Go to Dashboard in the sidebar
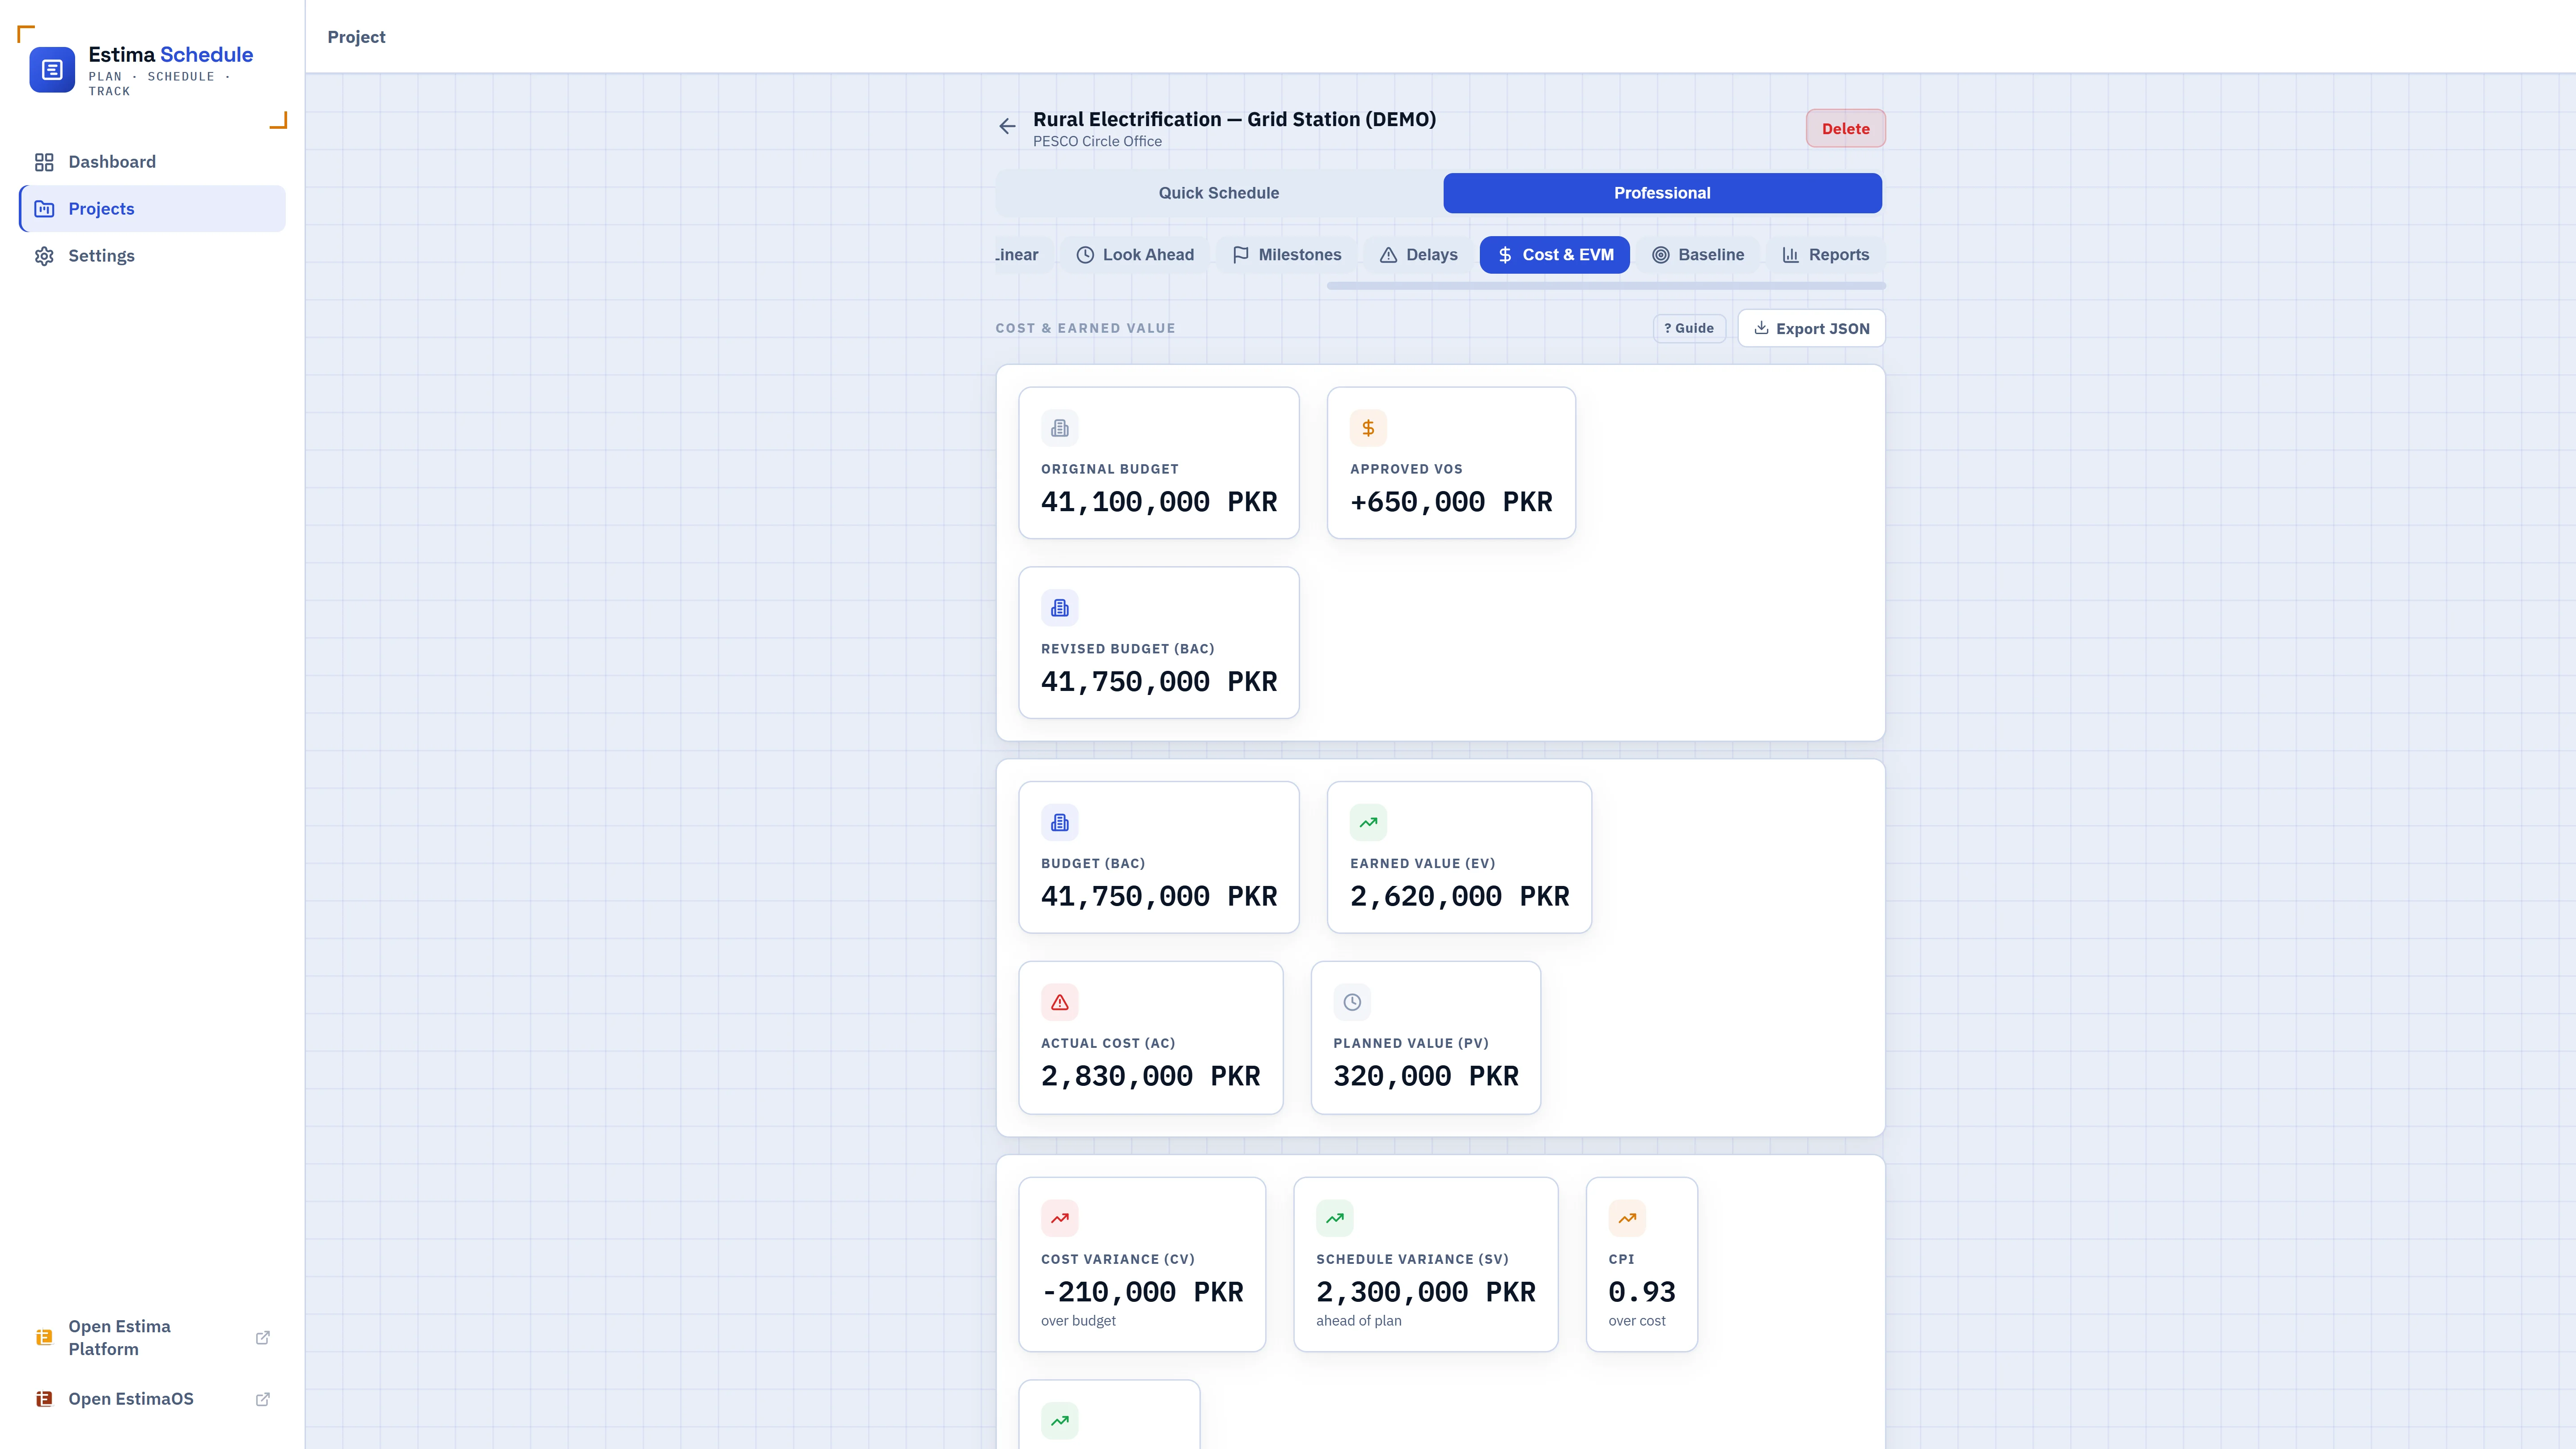 tap(152, 162)
